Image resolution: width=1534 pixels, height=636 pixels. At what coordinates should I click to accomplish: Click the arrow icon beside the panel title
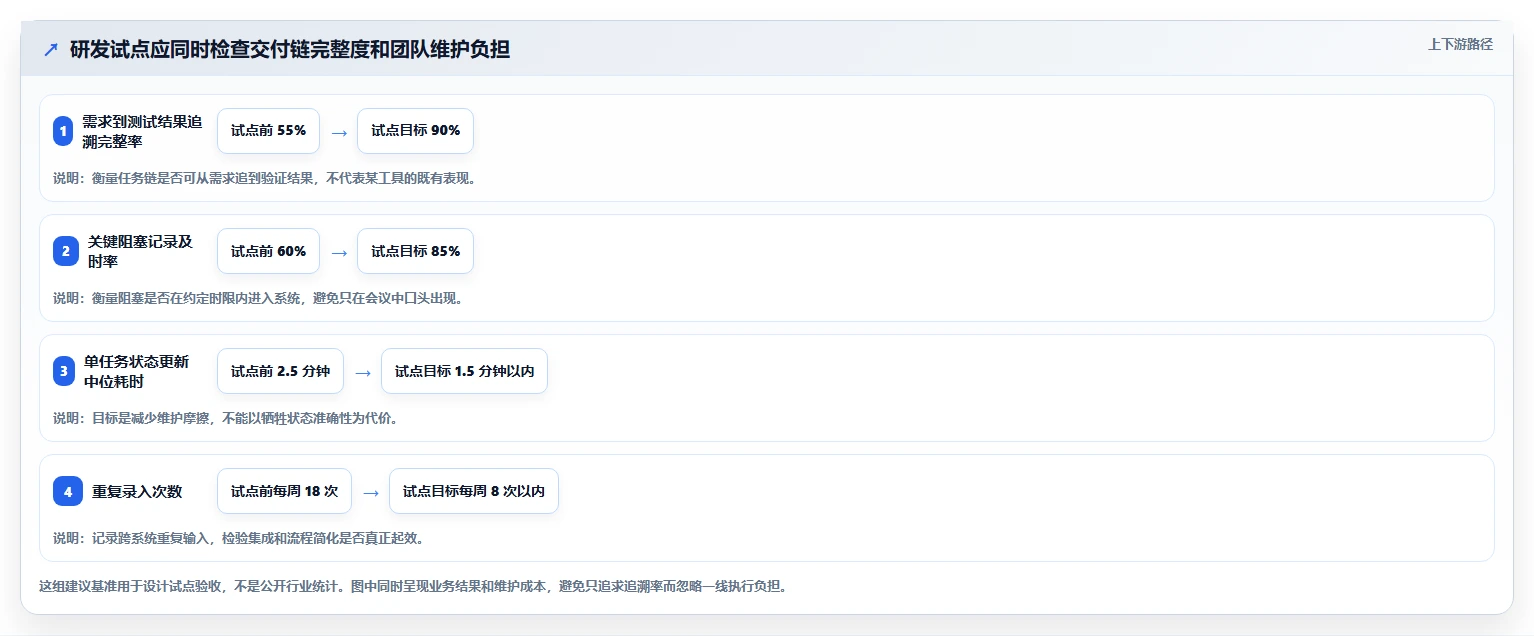tap(51, 50)
